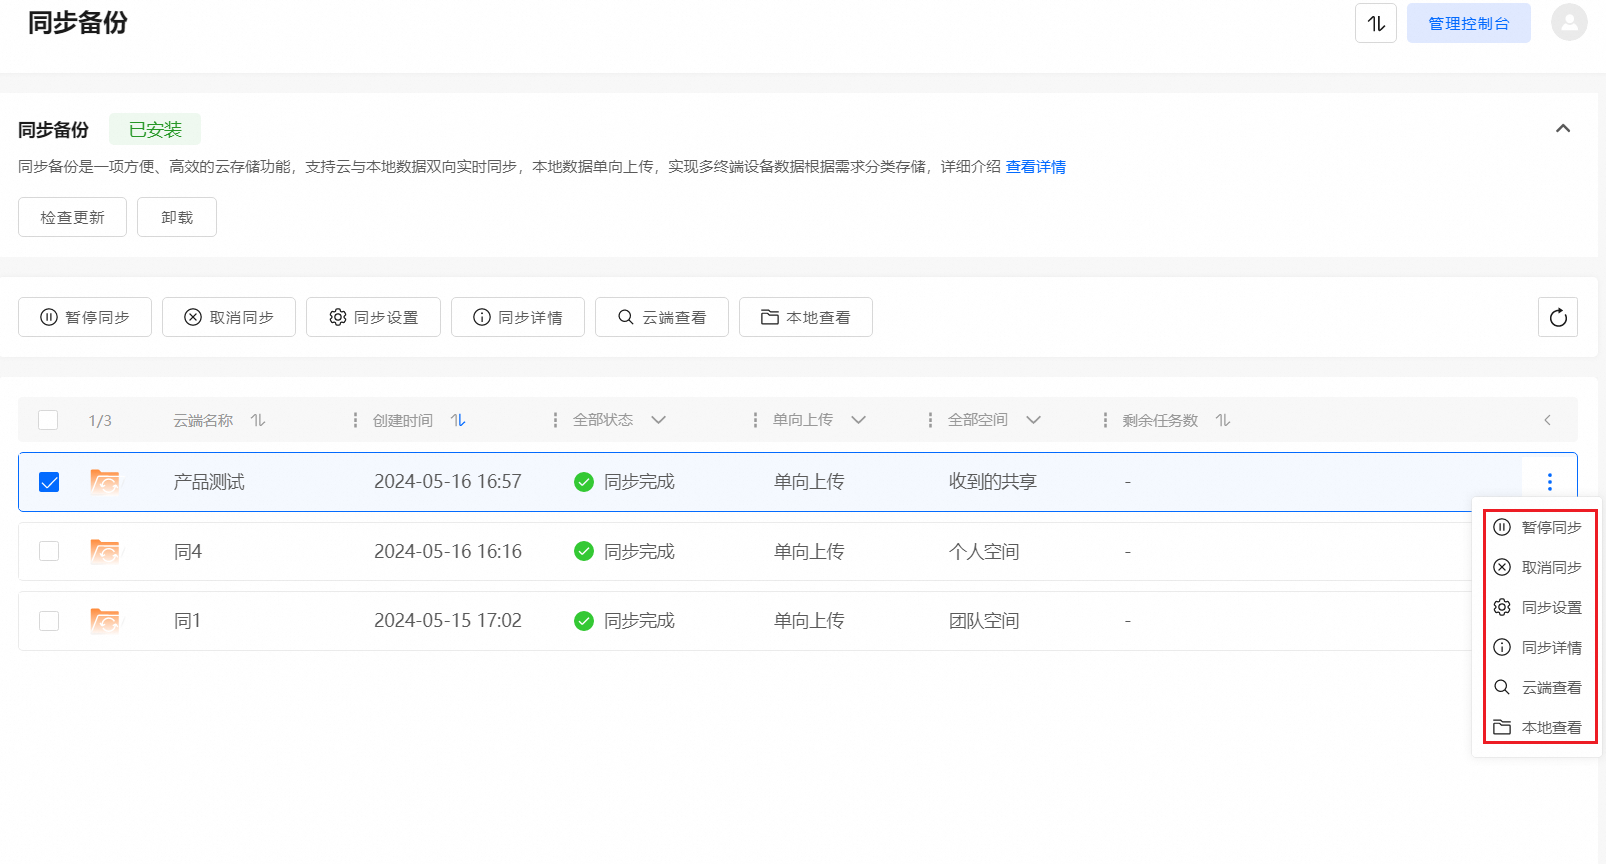
Task: Click the name 同4
Action: point(188,551)
